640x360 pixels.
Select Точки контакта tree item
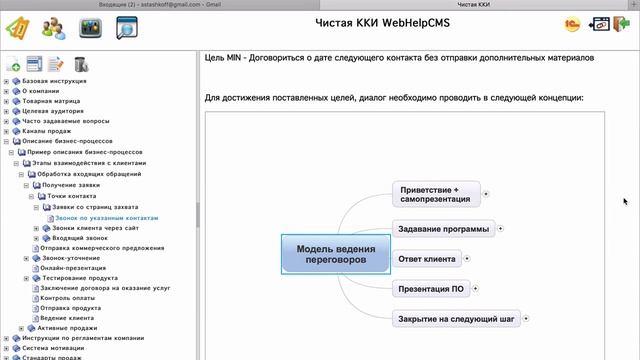[x=71, y=196]
